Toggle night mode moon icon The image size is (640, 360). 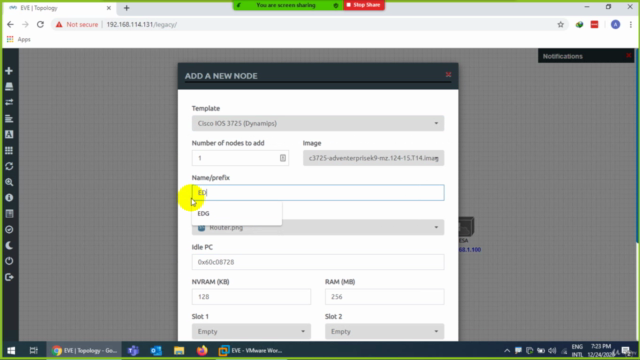coord(9,245)
